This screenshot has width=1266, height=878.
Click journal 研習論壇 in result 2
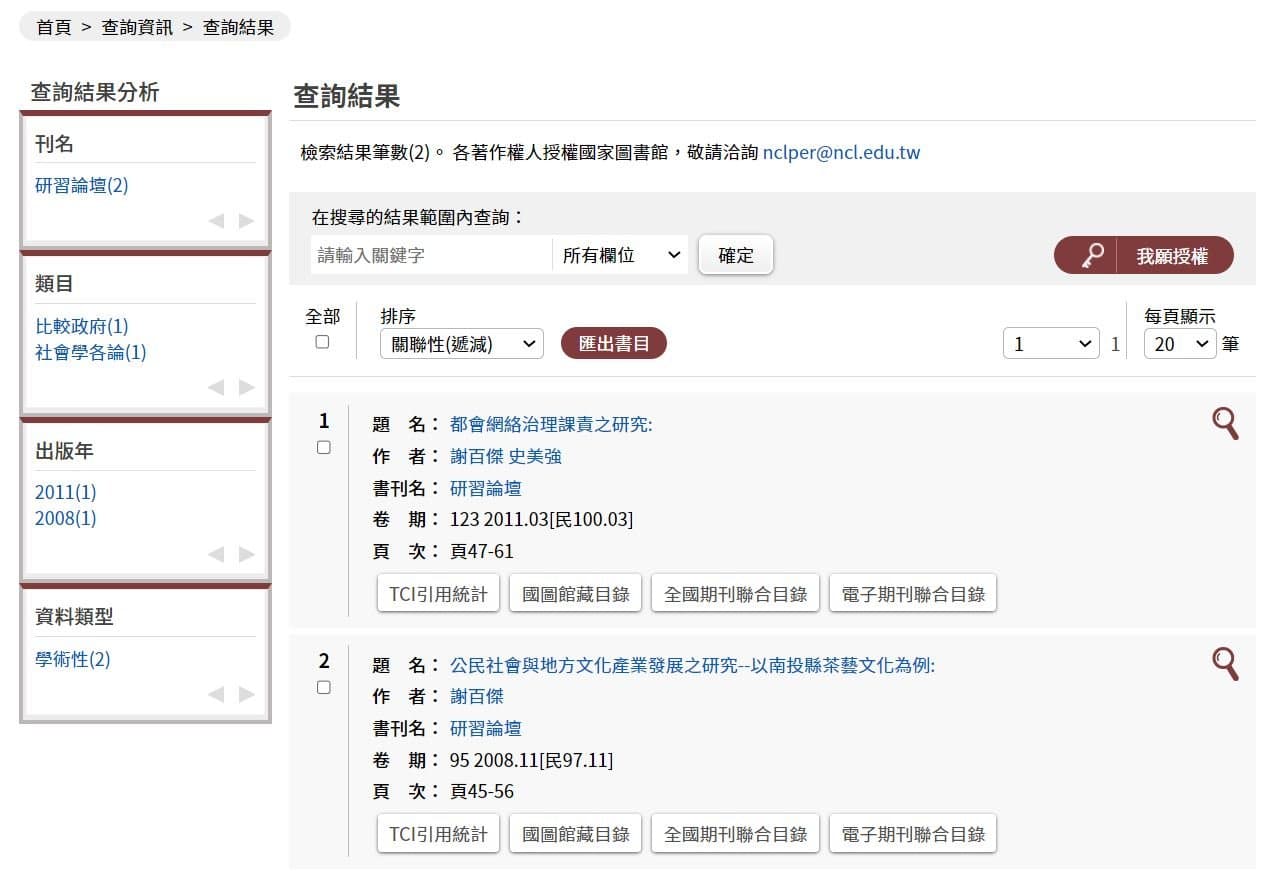486,728
